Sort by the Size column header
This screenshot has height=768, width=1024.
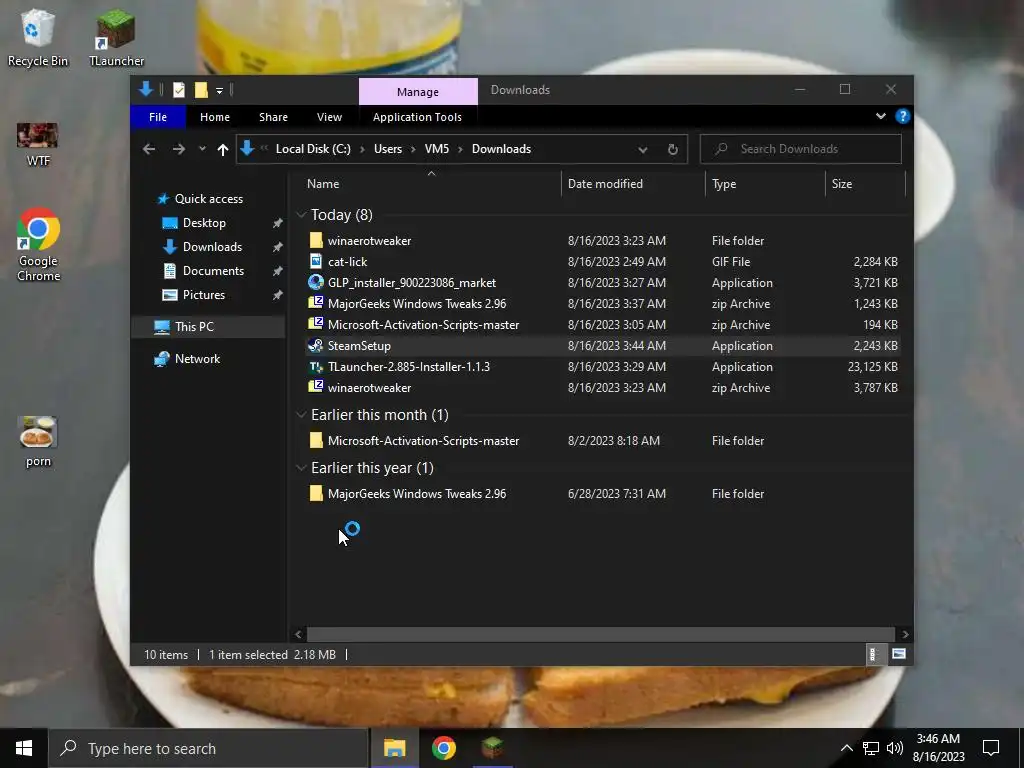(x=865, y=184)
